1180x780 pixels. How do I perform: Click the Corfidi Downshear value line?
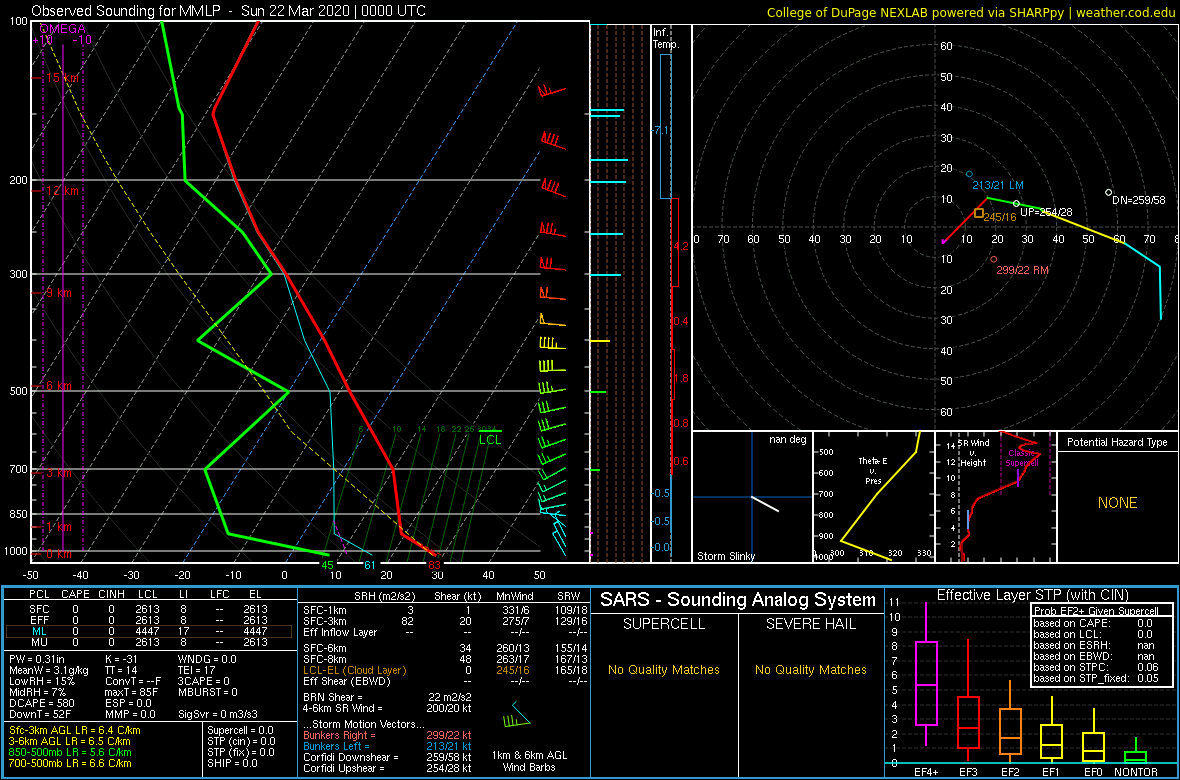point(387,757)
